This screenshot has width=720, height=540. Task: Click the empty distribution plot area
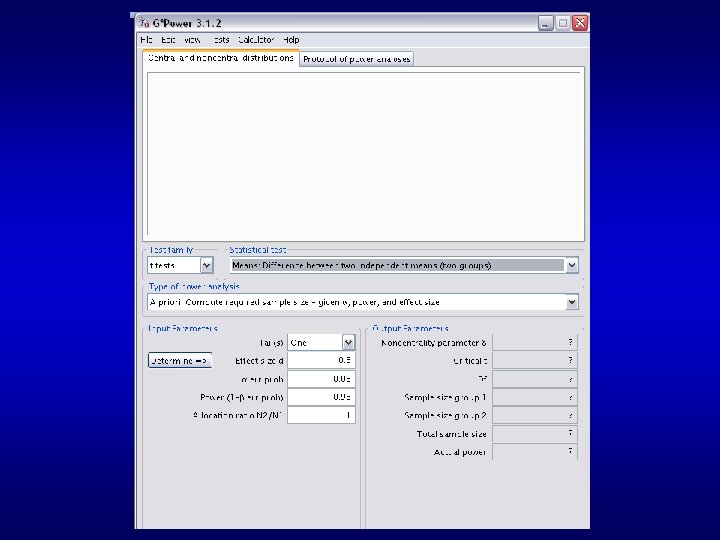[366, 154]
